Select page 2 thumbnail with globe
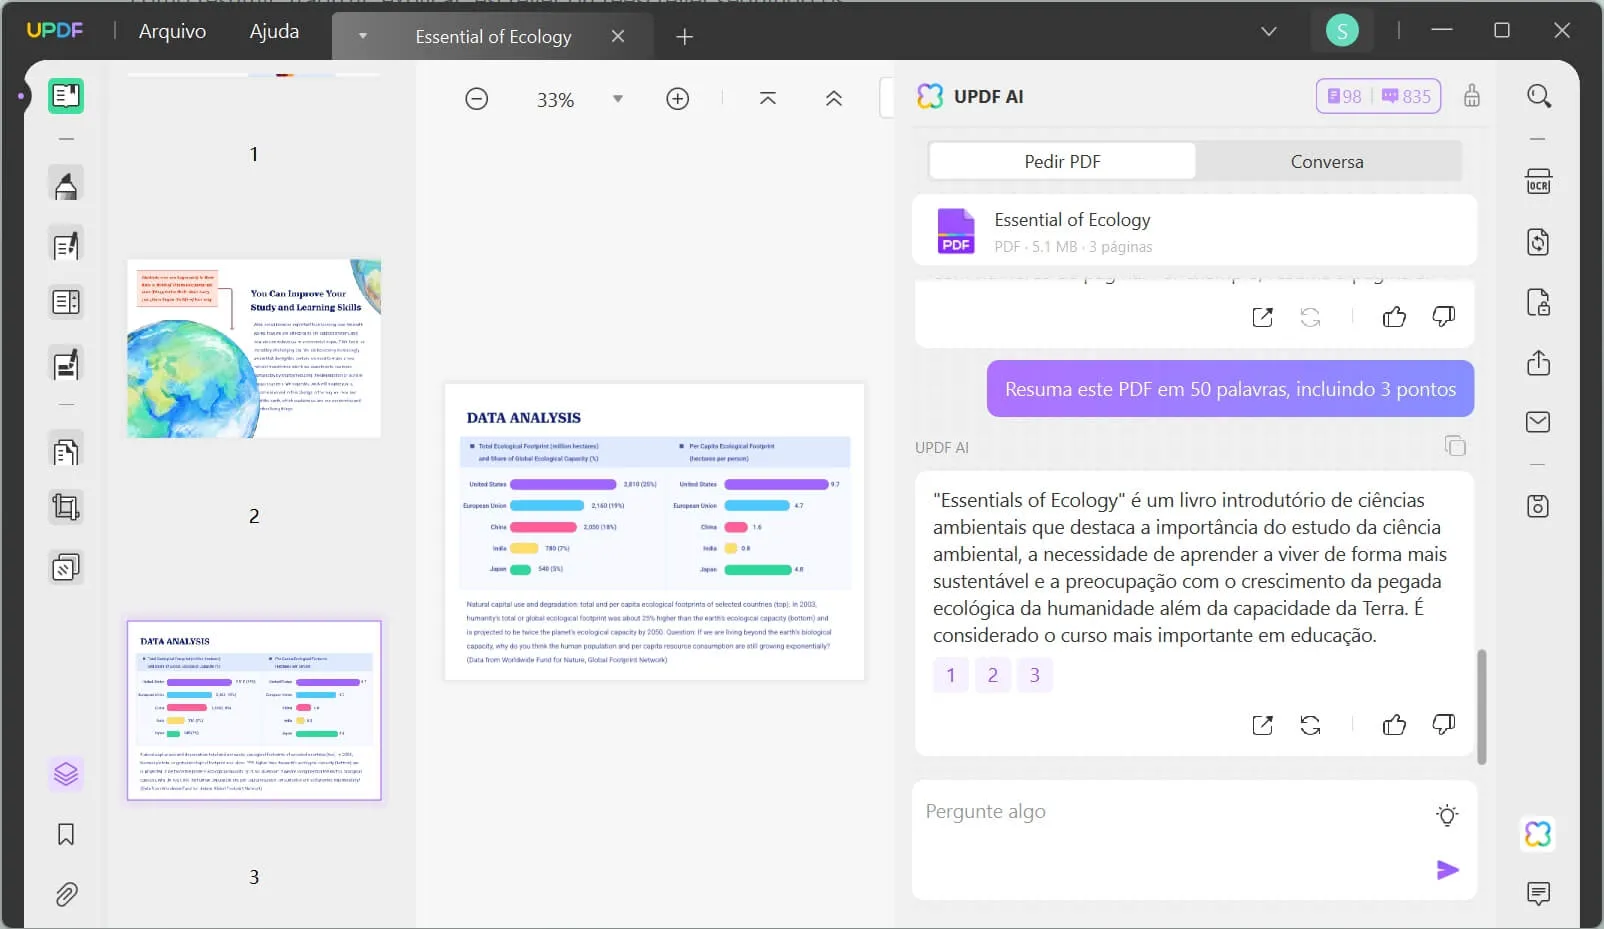Image resolution: width=1604 pixels, height=929 pixels. pyautogui.click(x=254, y=348)
